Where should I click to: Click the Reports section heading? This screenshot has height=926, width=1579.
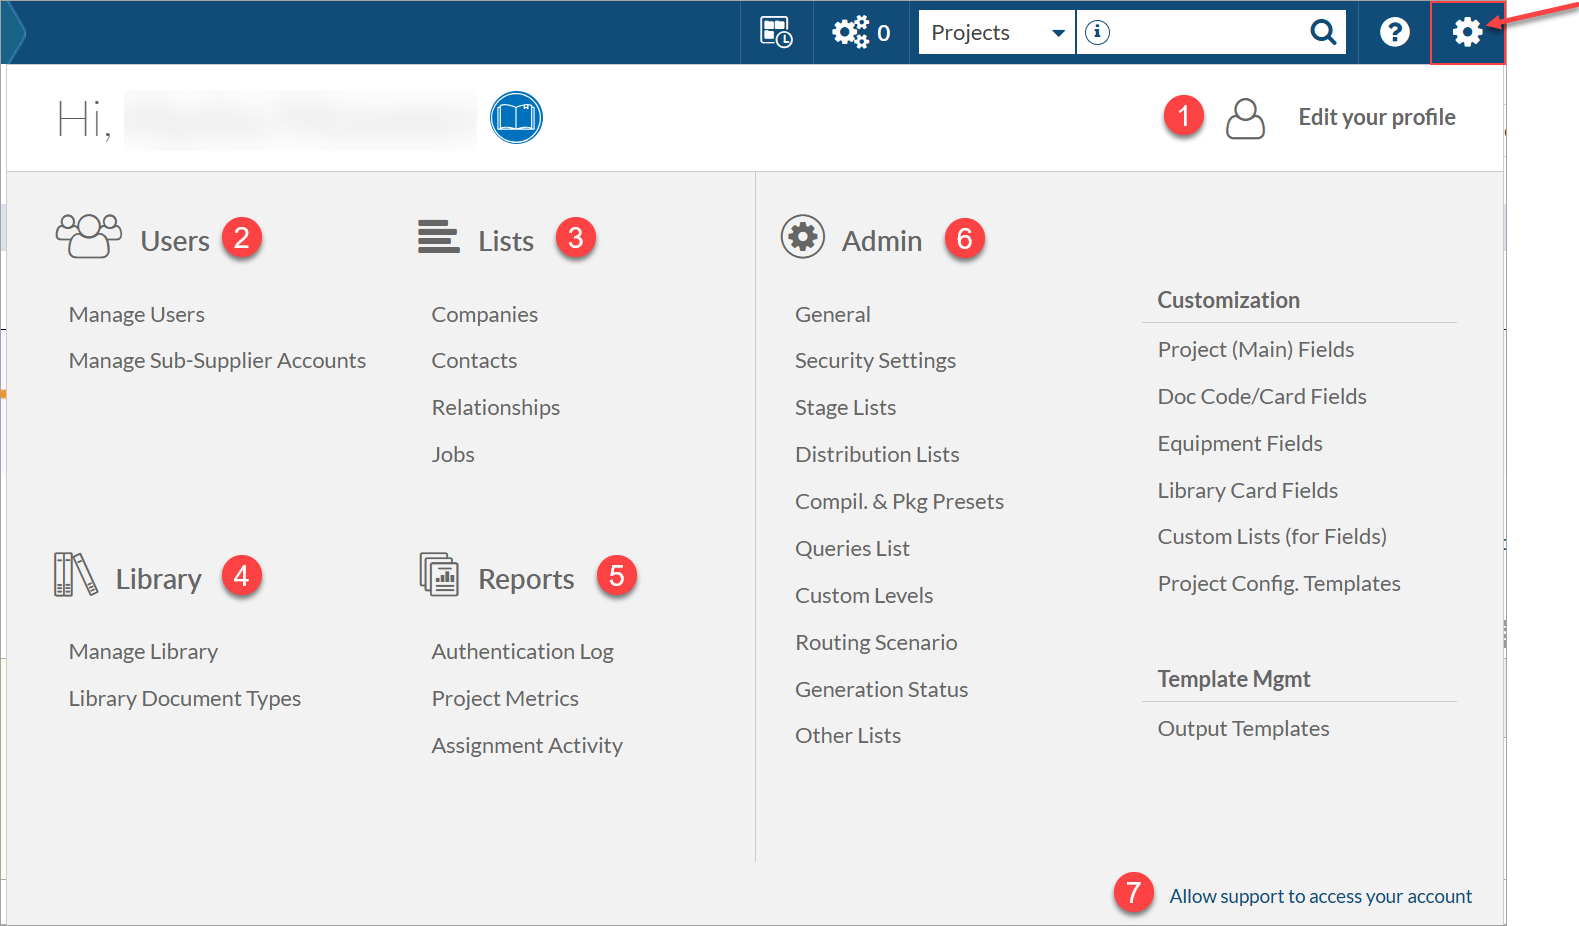click(x=526, y=580)
